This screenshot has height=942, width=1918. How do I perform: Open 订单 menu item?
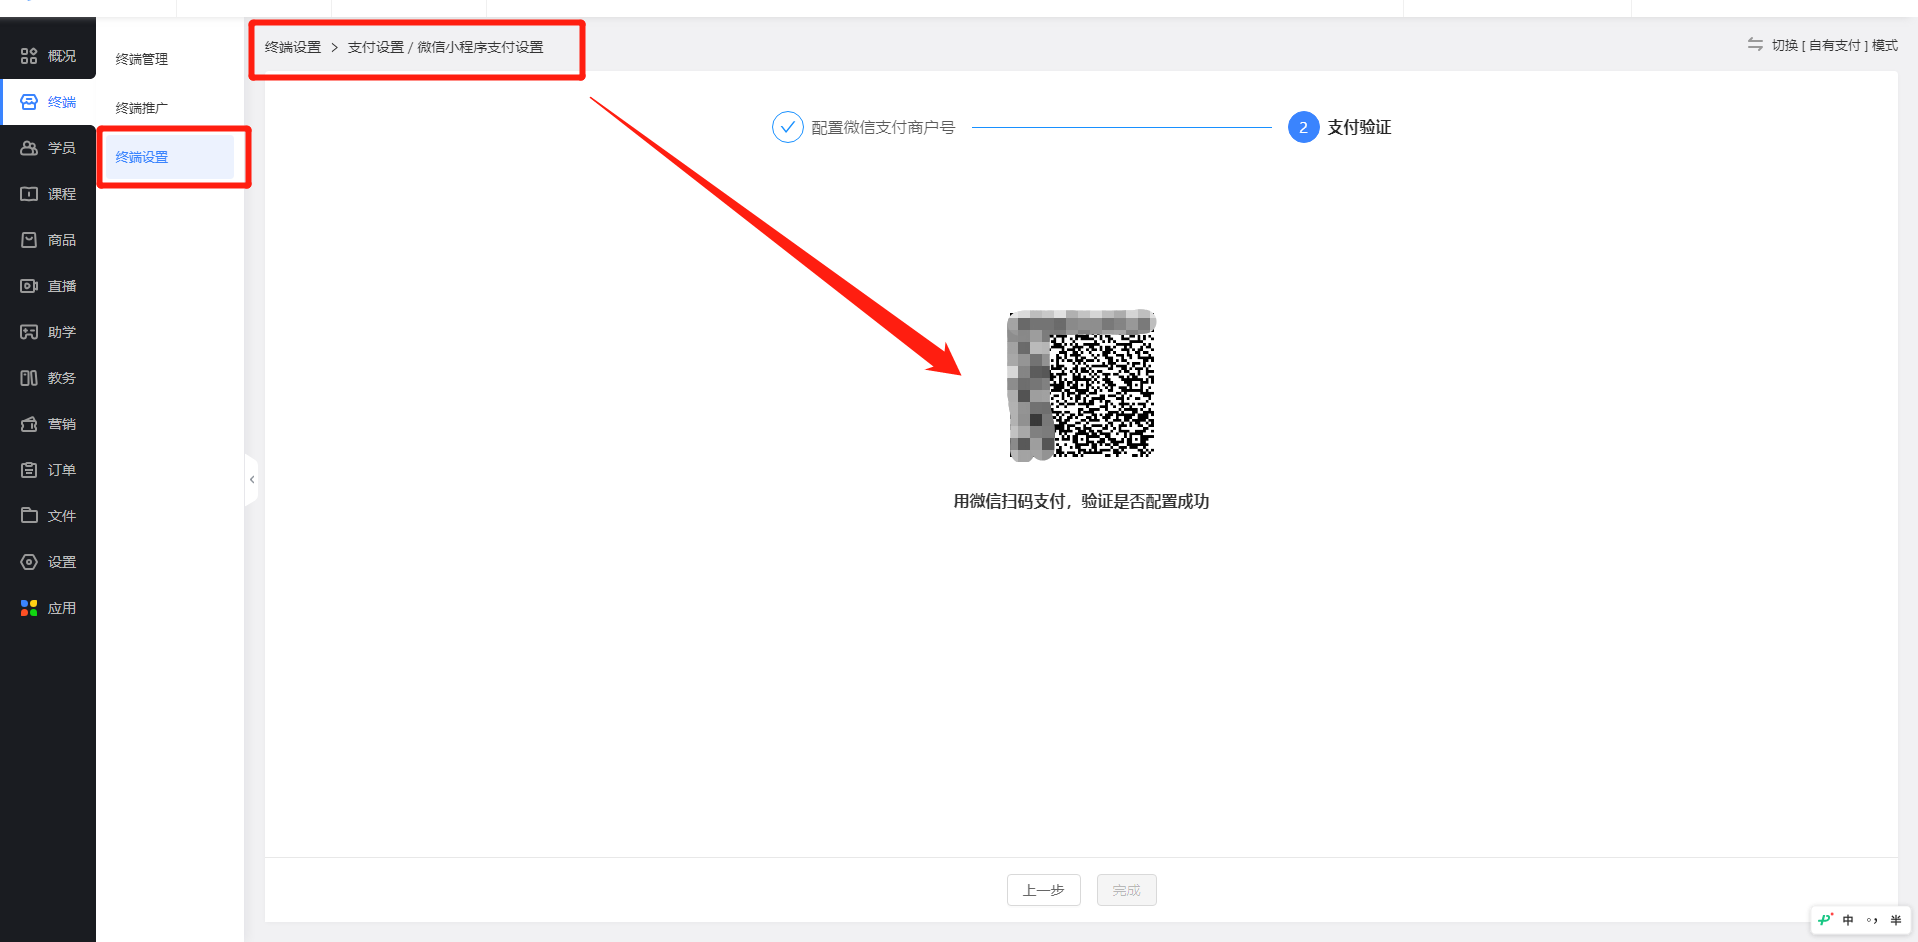(48, 470)
